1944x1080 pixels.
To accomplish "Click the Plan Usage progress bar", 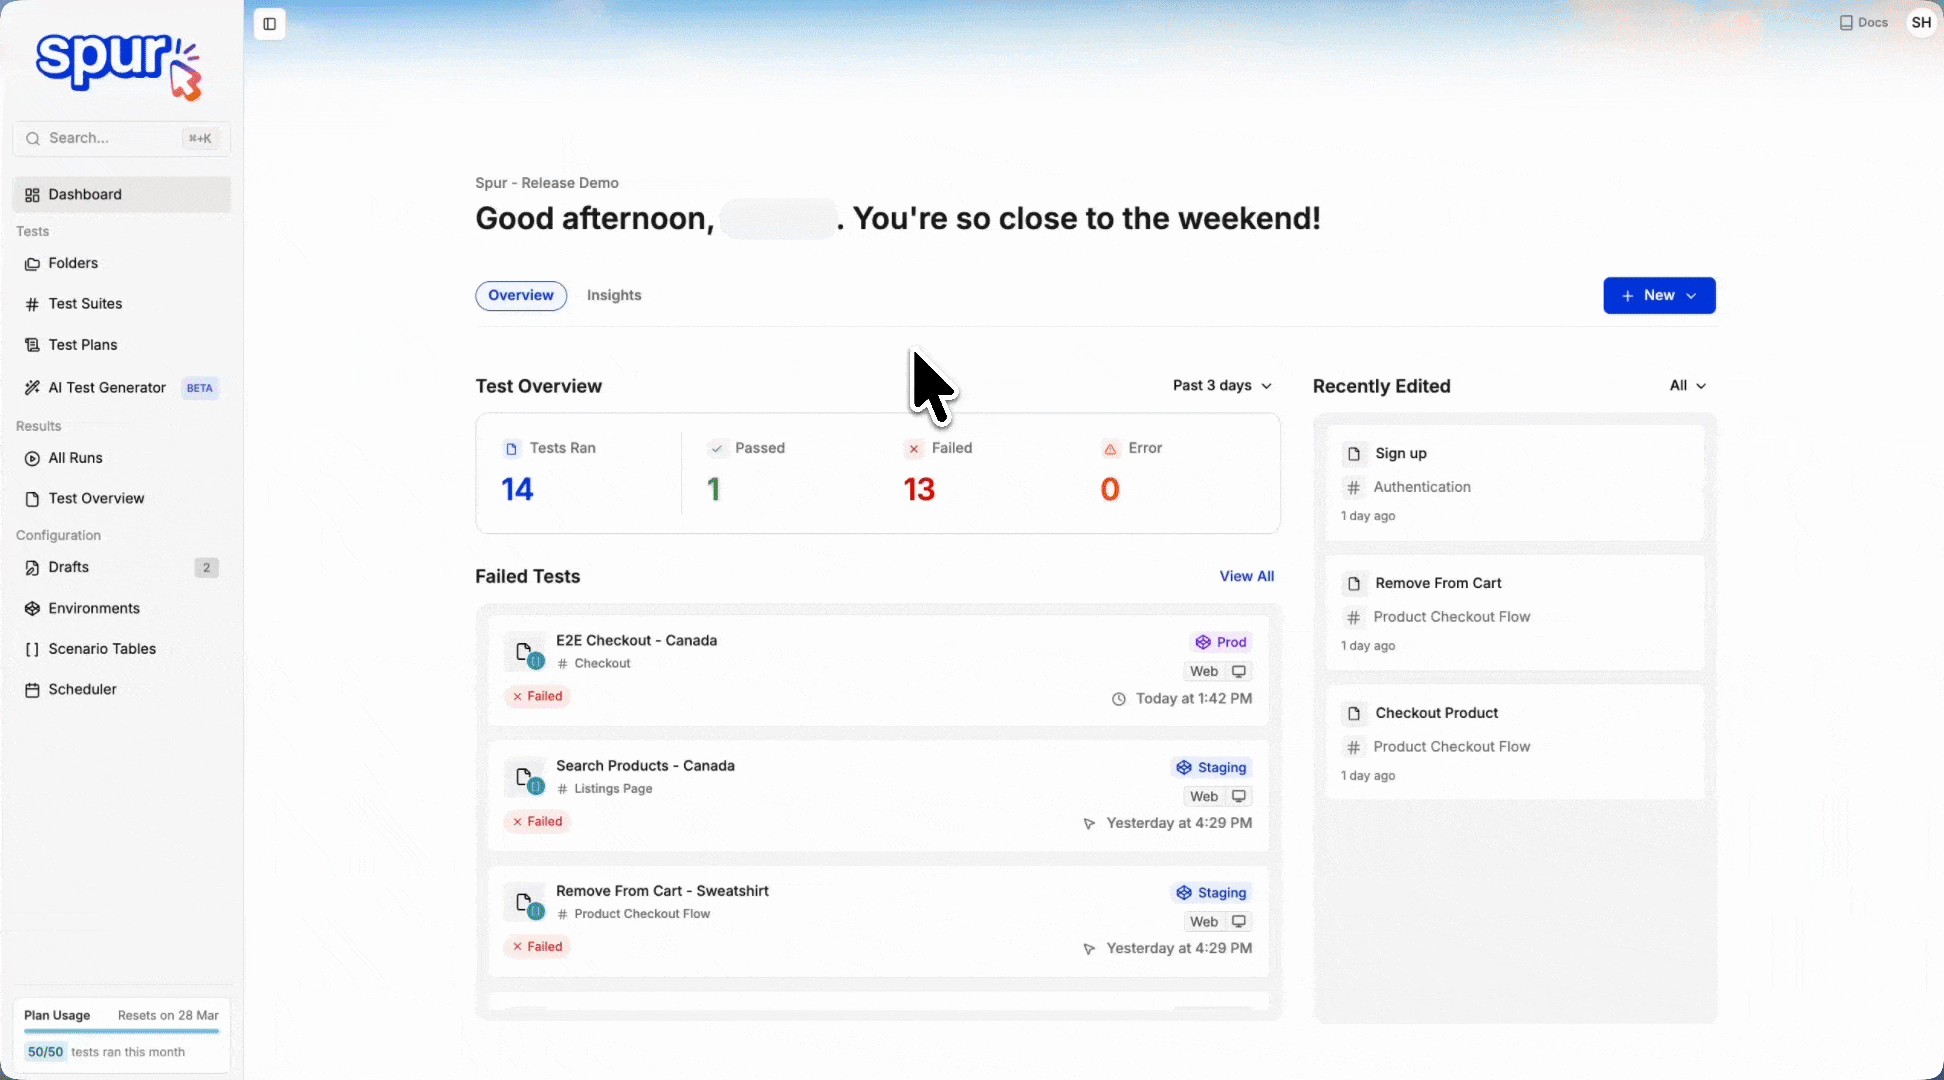I will [x=121, y=1030].
